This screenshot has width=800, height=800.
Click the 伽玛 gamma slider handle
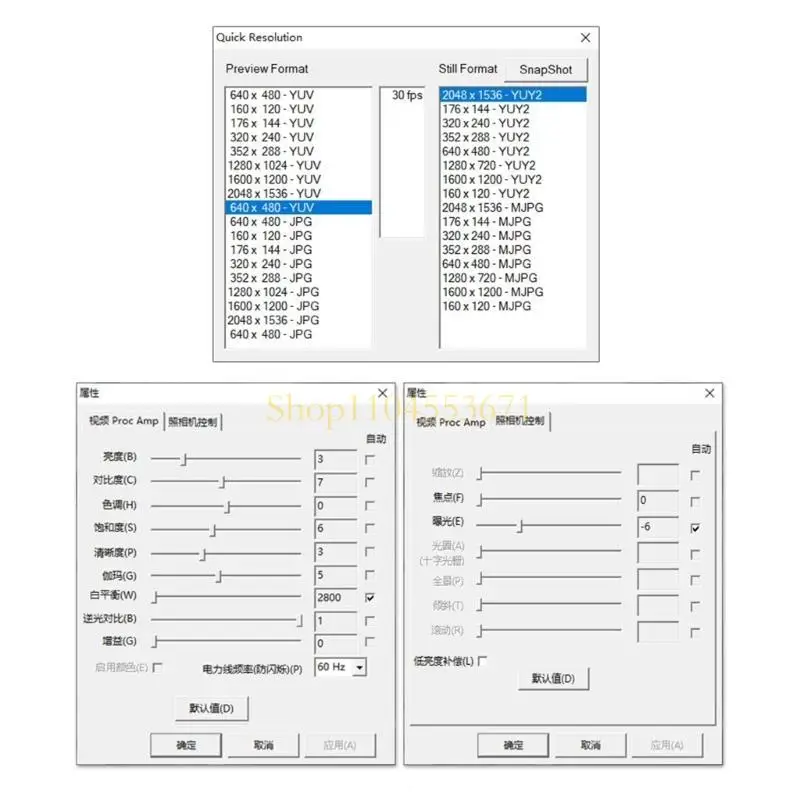point(218,576)
